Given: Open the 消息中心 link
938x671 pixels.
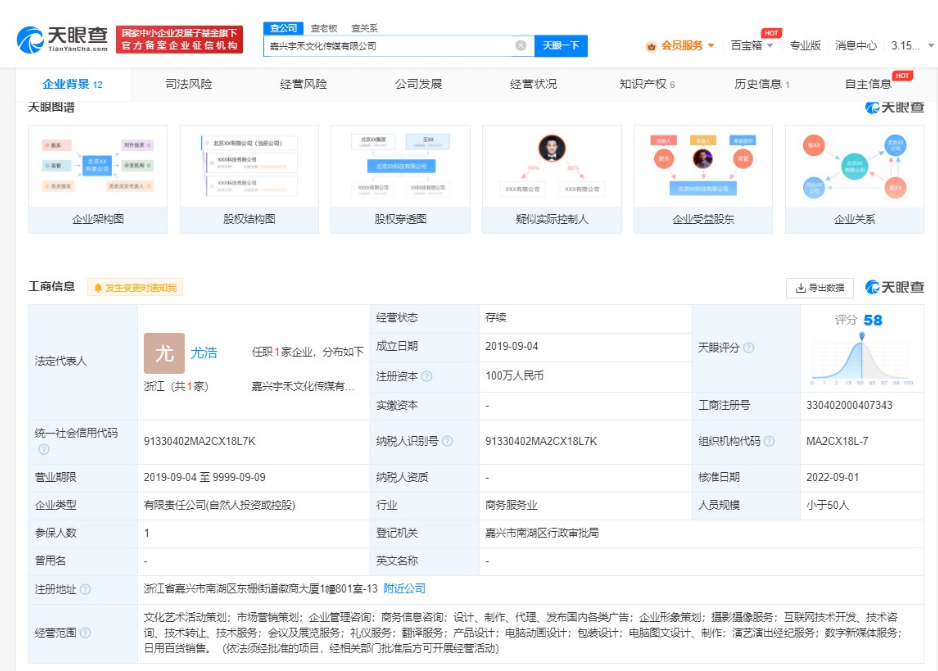Looking at the screenshot, I should (855, 45).
